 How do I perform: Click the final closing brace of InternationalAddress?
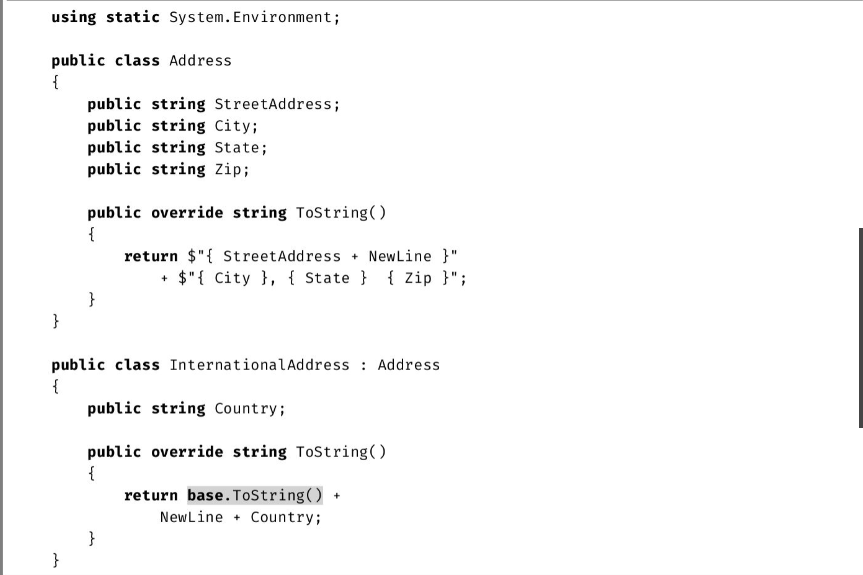[56, 560]
